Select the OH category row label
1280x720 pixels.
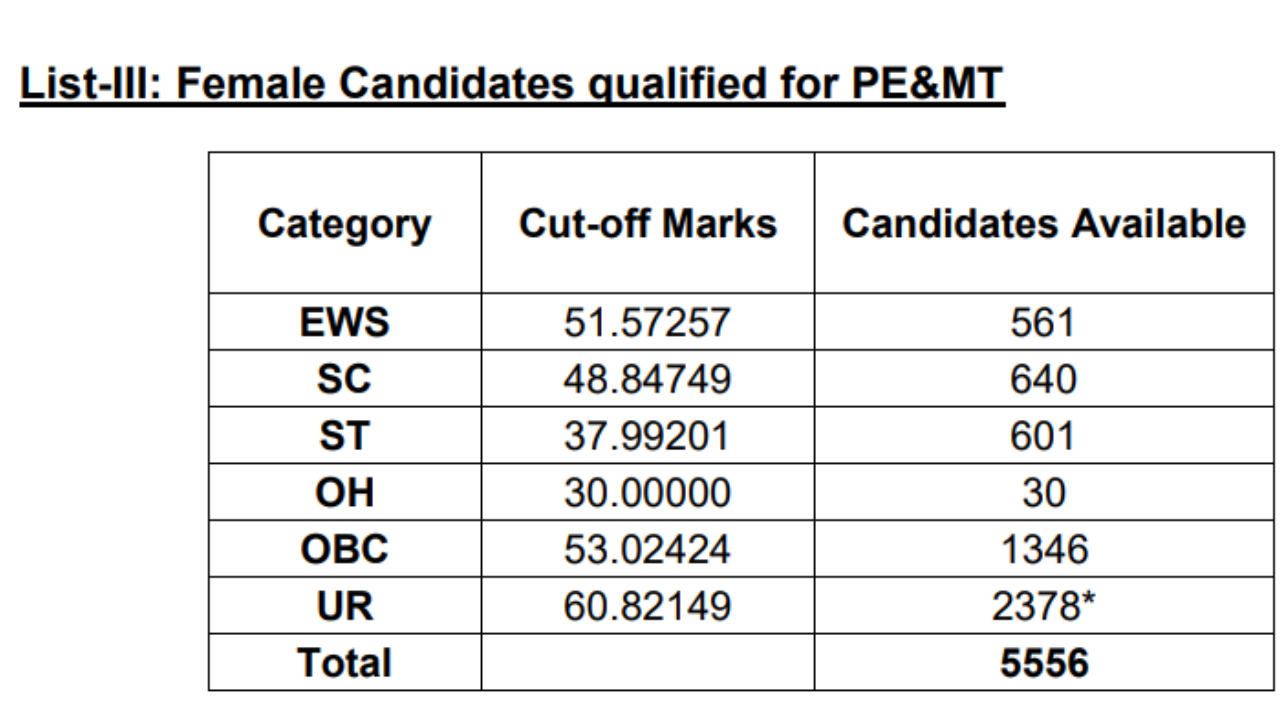pyautogui.click(x=344, y=493)
